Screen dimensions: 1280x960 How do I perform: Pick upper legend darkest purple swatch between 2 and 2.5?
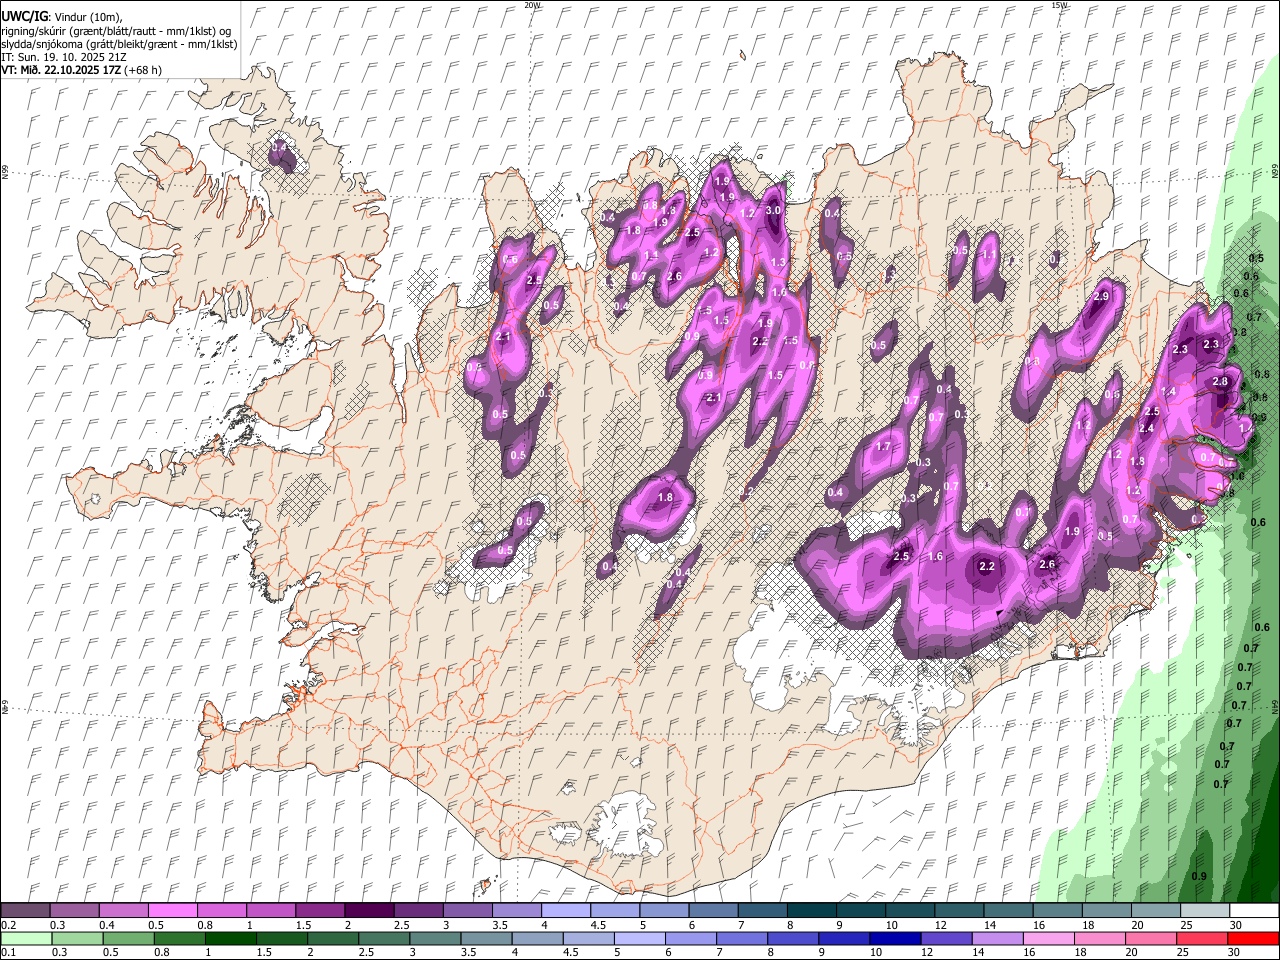pos(369,911)
